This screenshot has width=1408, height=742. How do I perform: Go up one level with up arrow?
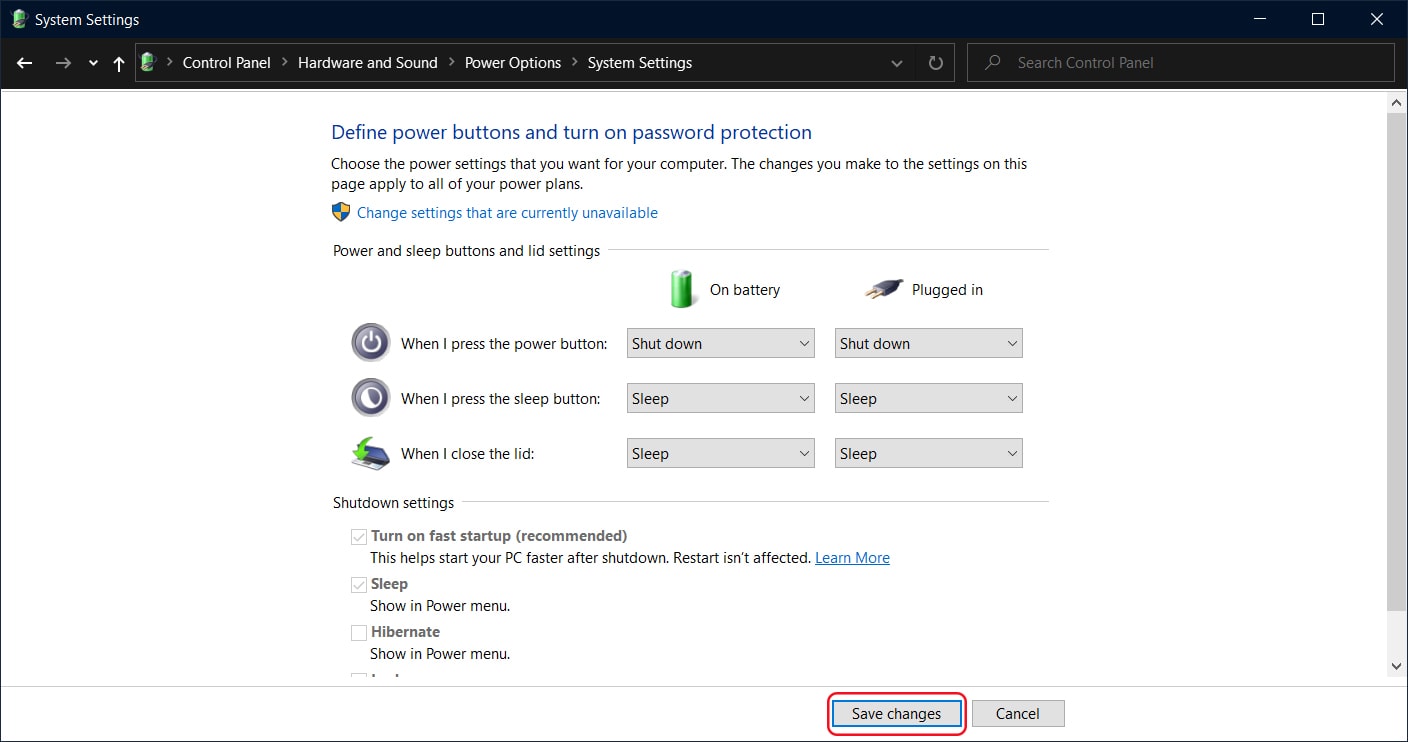click(119, 63)
